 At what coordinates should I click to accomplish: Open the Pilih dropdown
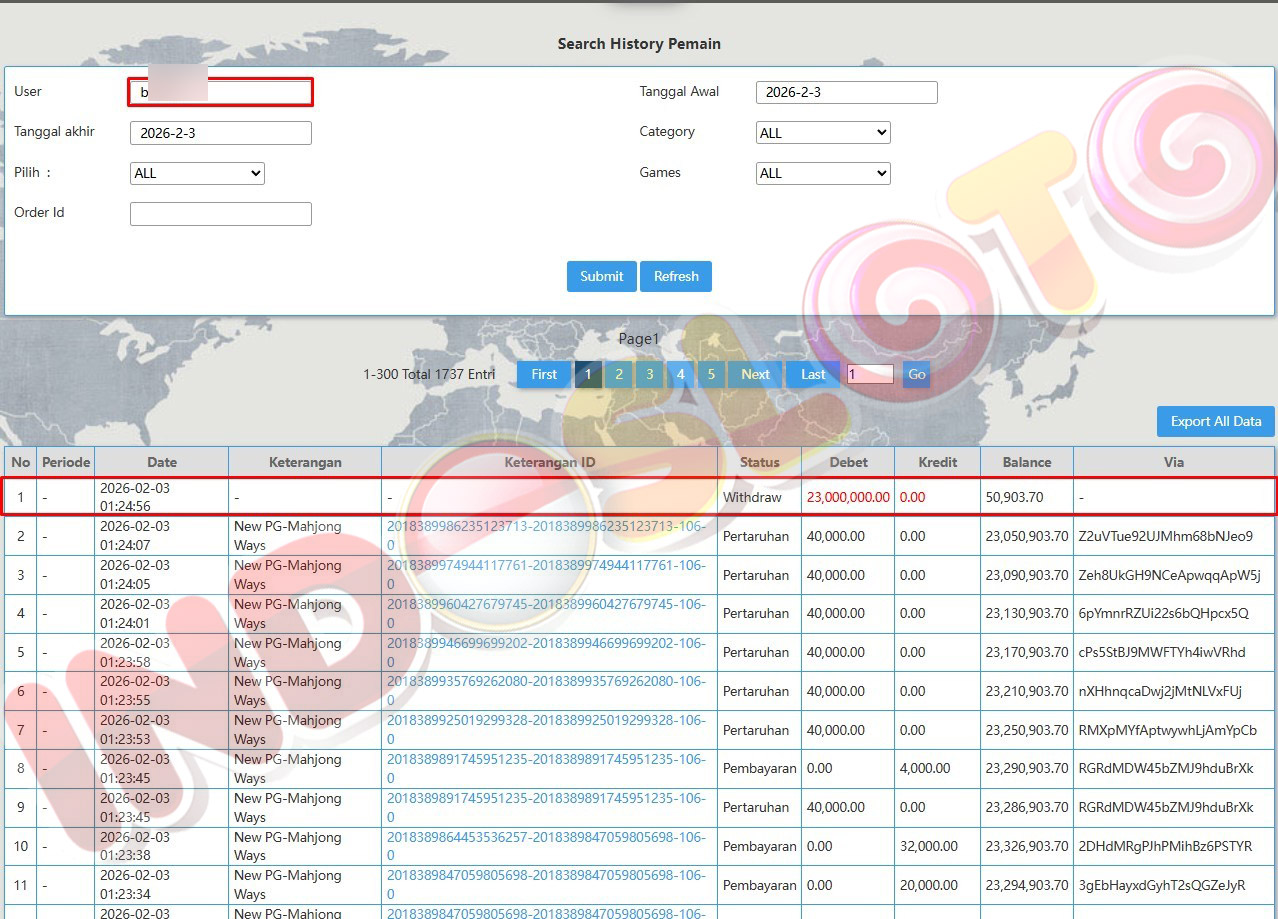tap(197, 173)
